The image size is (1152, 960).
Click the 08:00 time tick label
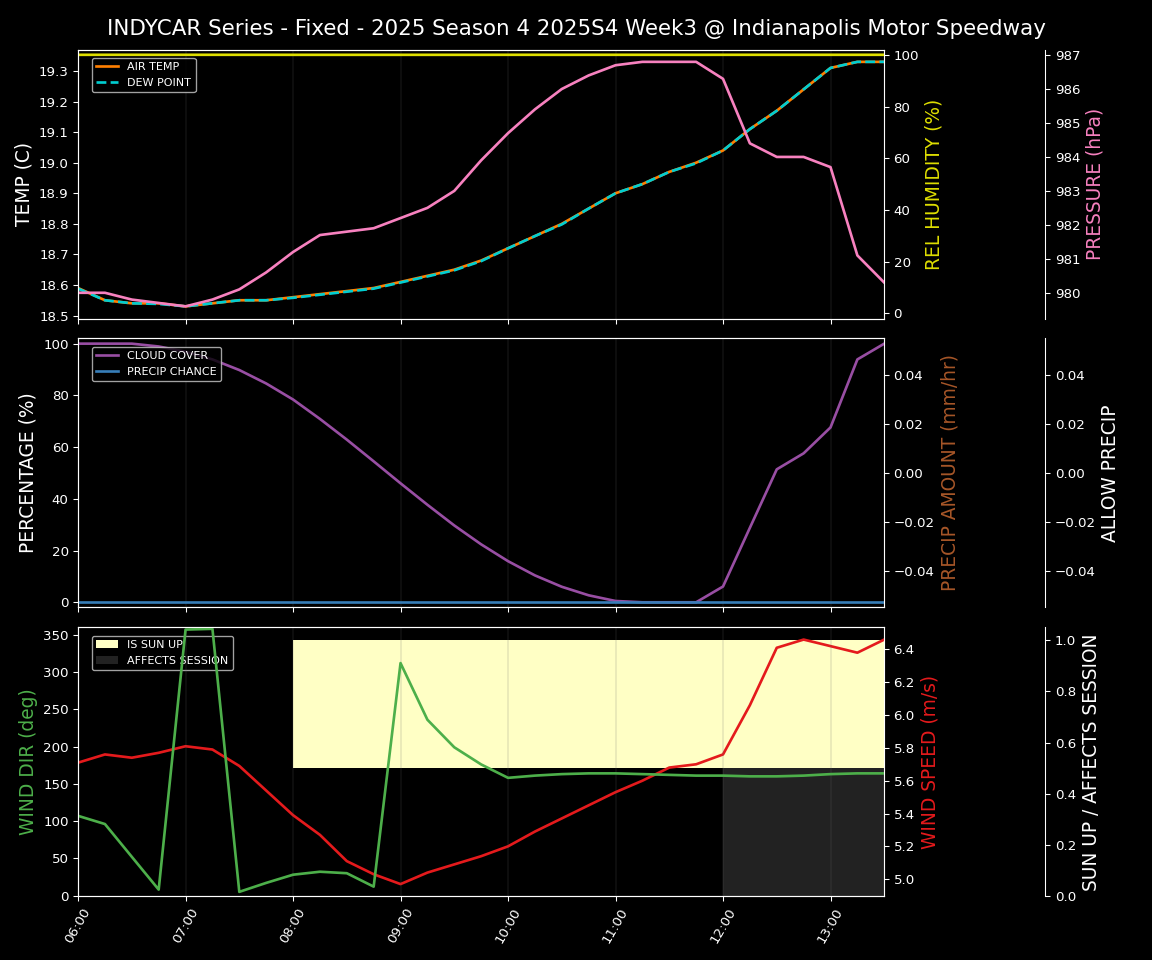coord(292,925)
